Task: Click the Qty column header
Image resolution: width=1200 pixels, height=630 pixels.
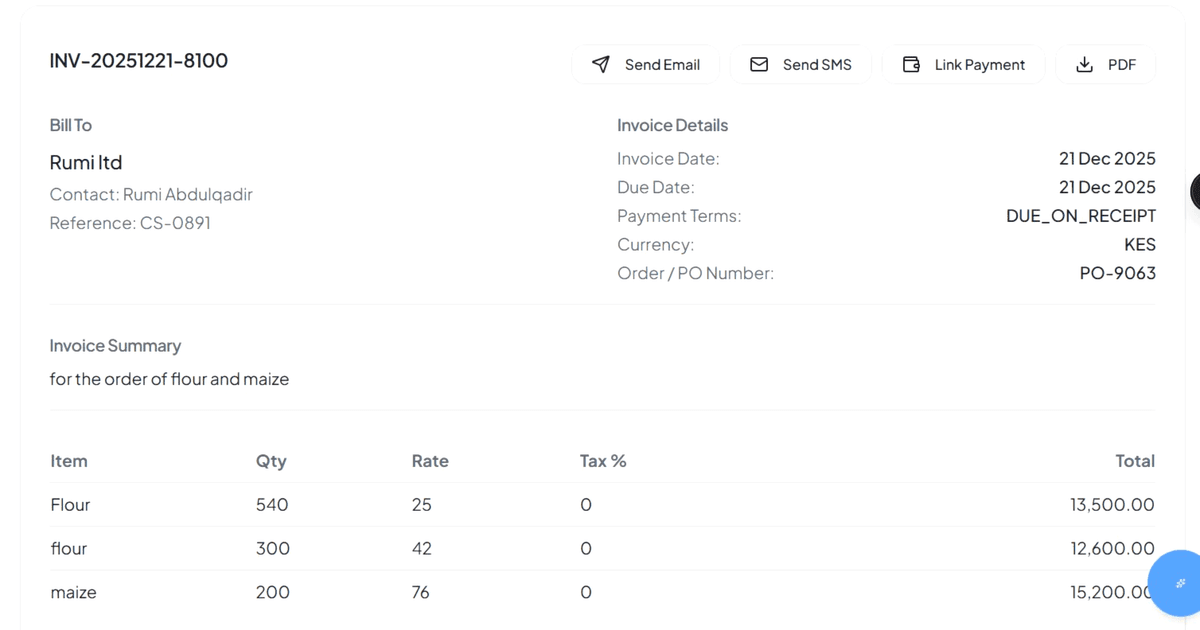Action: 271,461
